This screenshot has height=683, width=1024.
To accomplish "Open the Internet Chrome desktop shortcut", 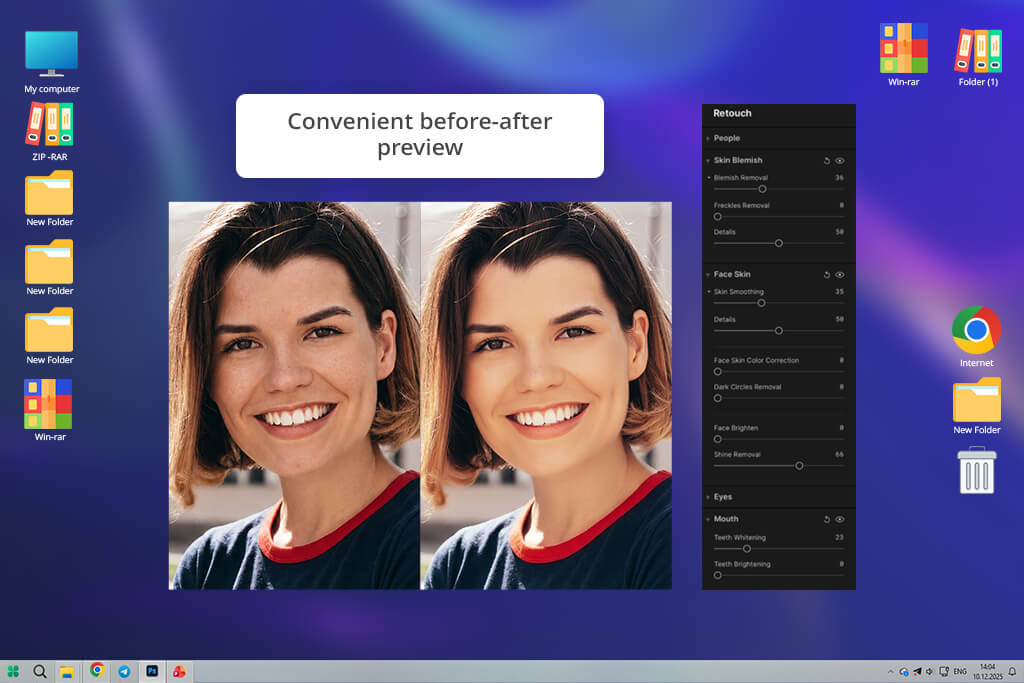I will coord(976,337).
